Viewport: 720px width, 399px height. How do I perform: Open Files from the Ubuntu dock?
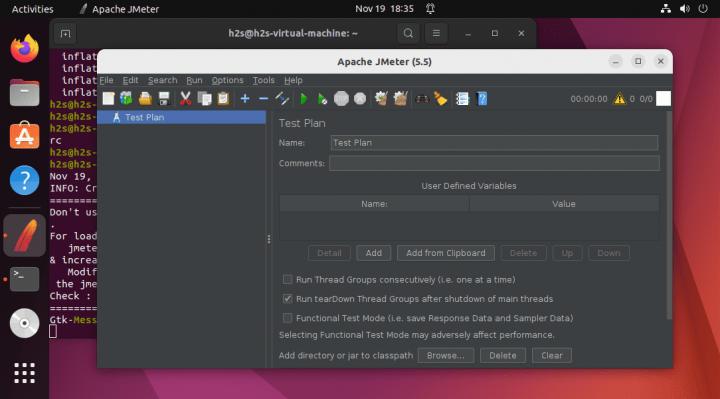pos(24,92)
